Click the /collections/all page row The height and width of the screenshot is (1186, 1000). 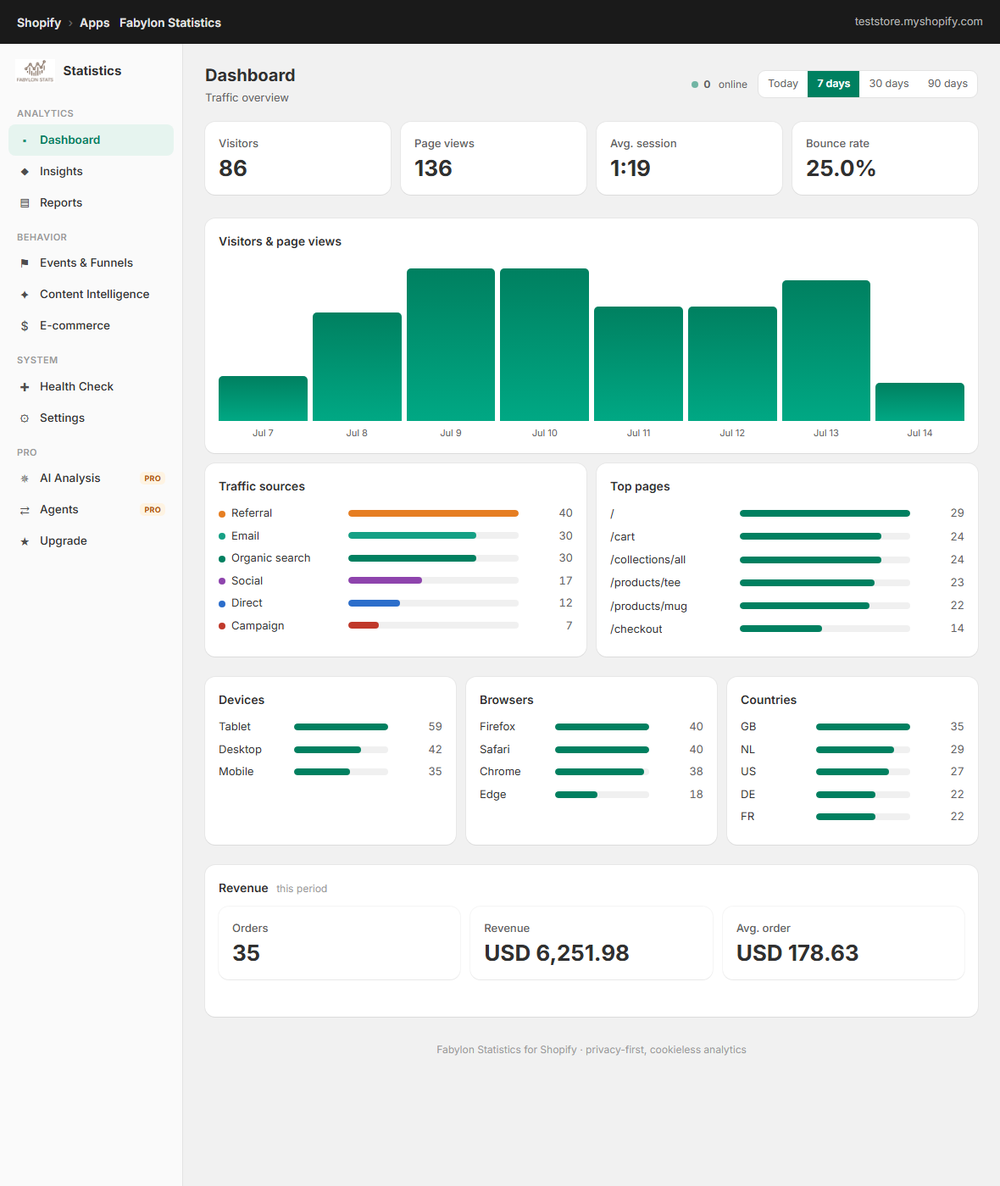point(787,560)
